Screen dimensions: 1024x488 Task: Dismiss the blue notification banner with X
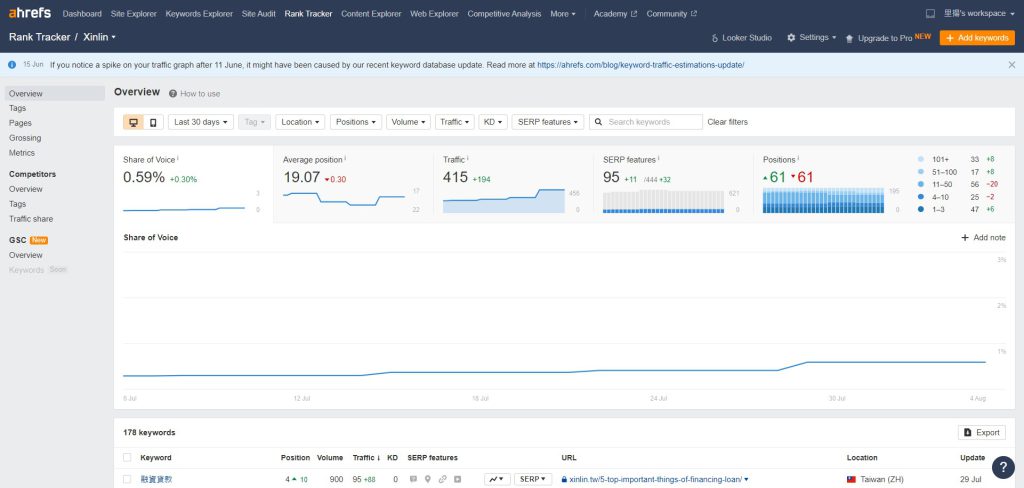pyautogui.click(x=1012, y=65)
